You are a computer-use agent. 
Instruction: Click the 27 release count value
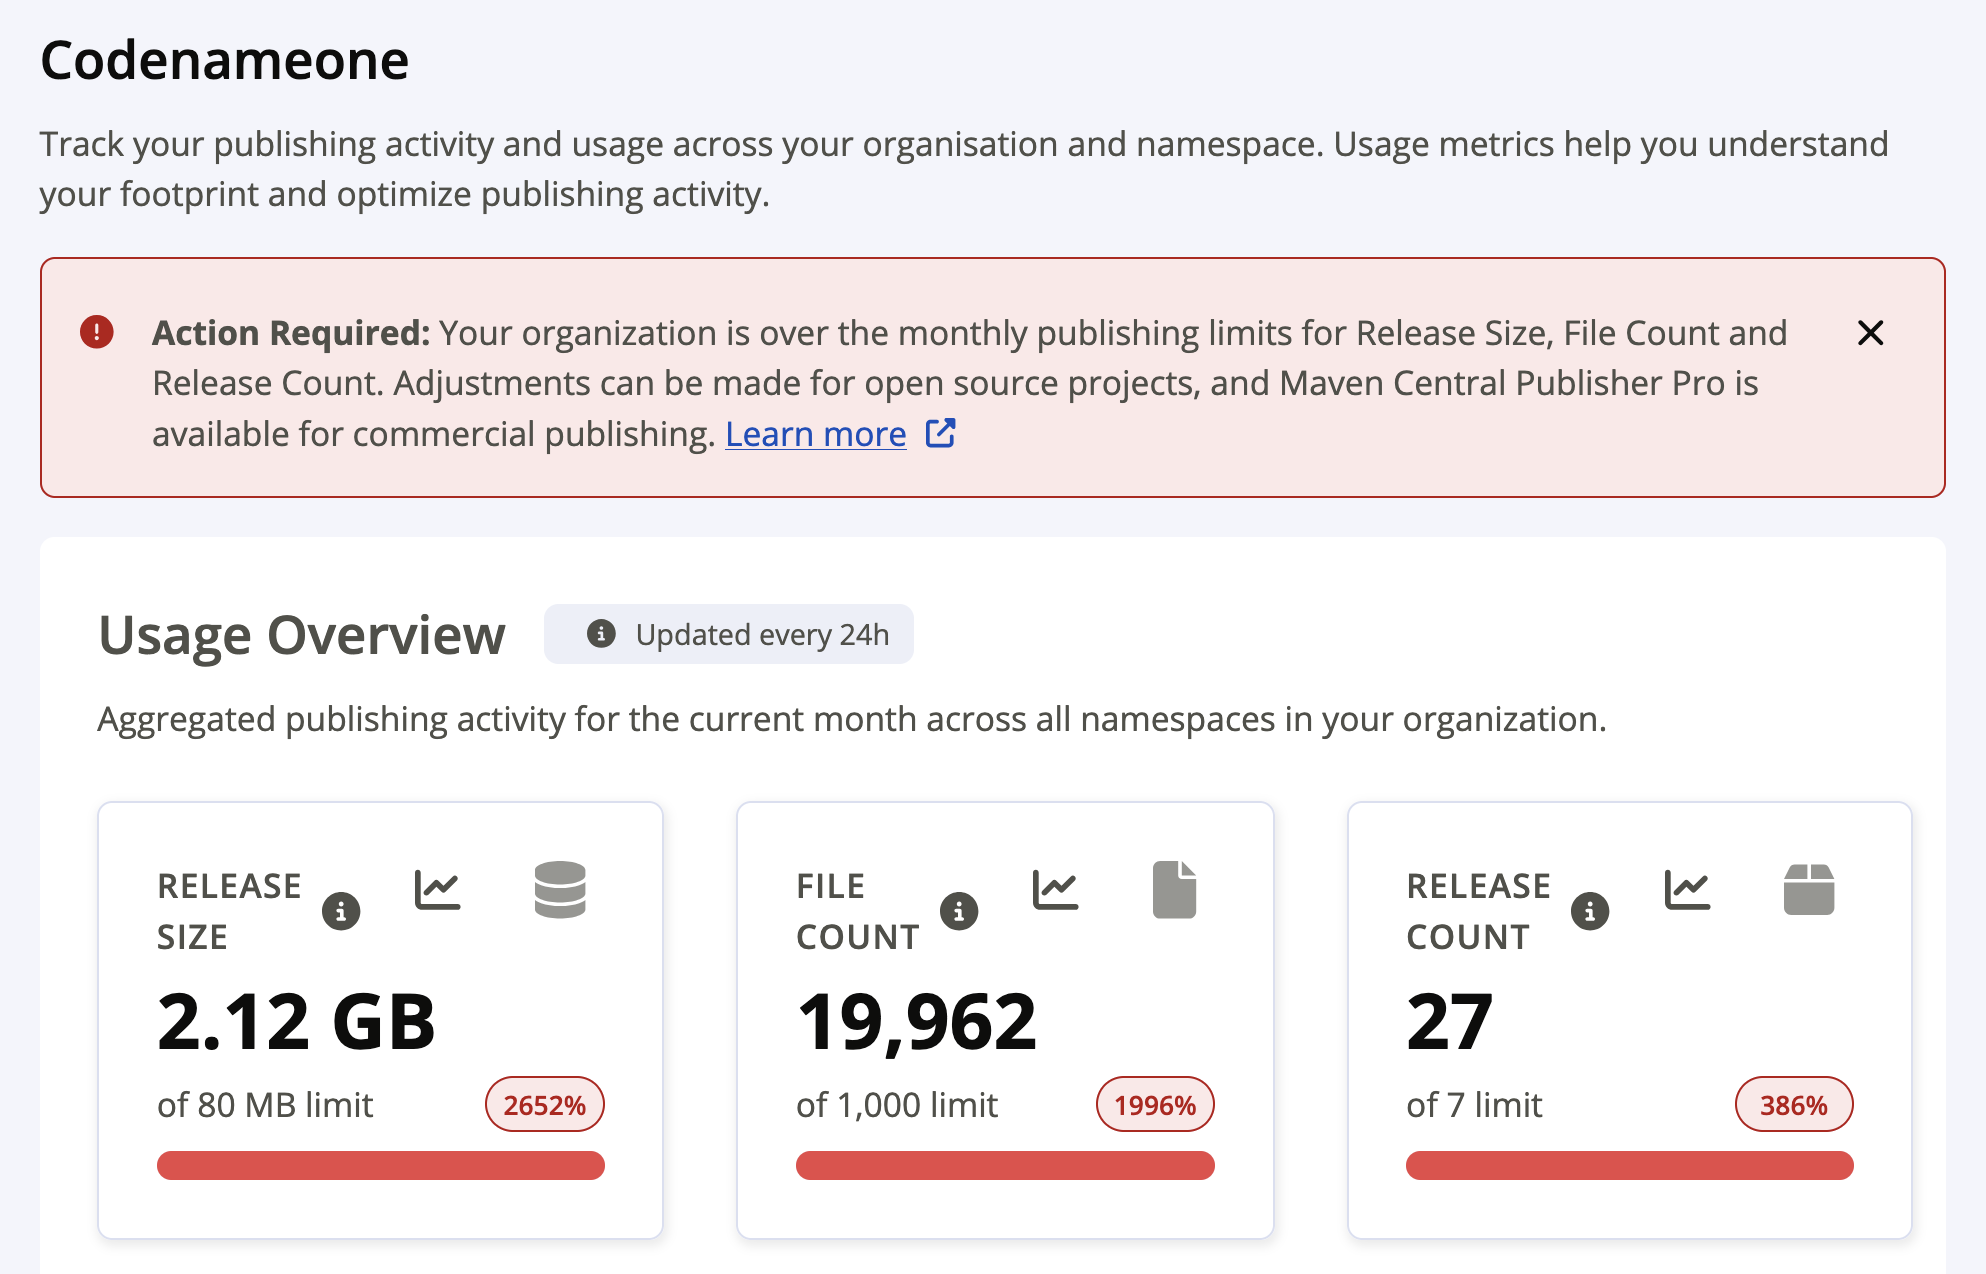click(x=1449, y=1022)
